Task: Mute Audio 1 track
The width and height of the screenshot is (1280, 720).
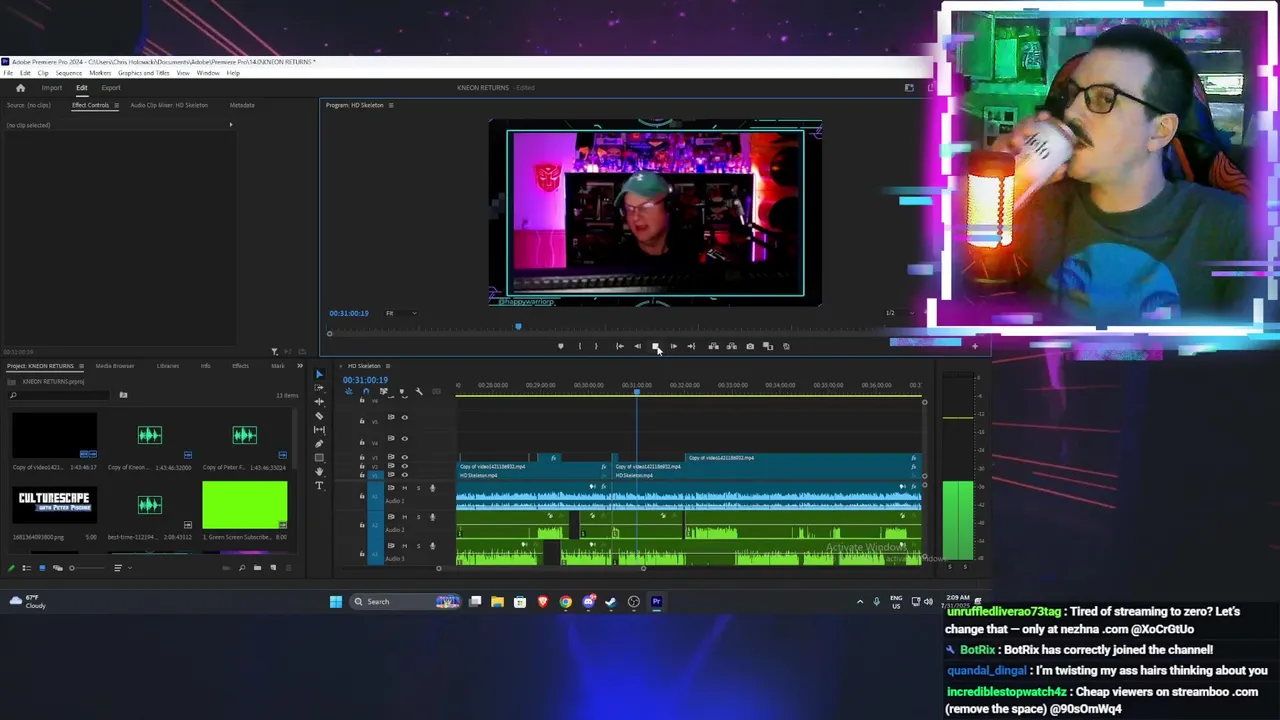Action: (404, 488)
